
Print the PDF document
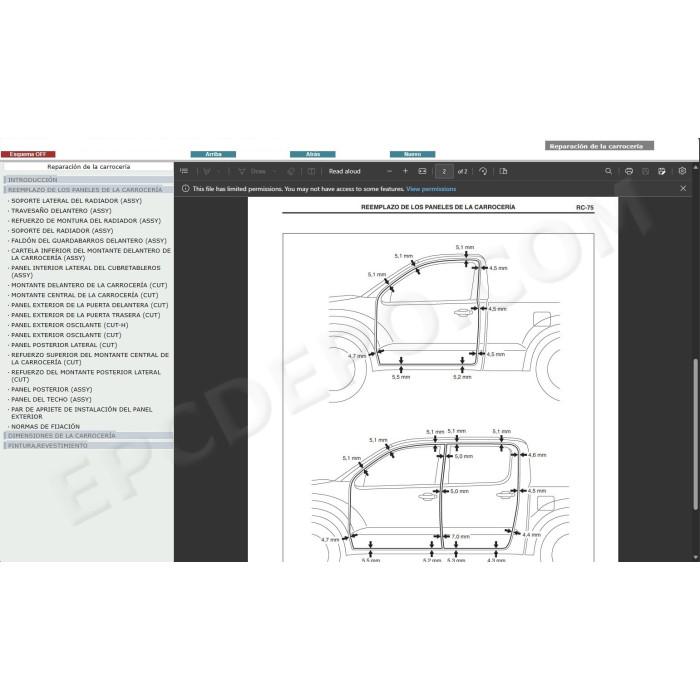coord(629,171)
